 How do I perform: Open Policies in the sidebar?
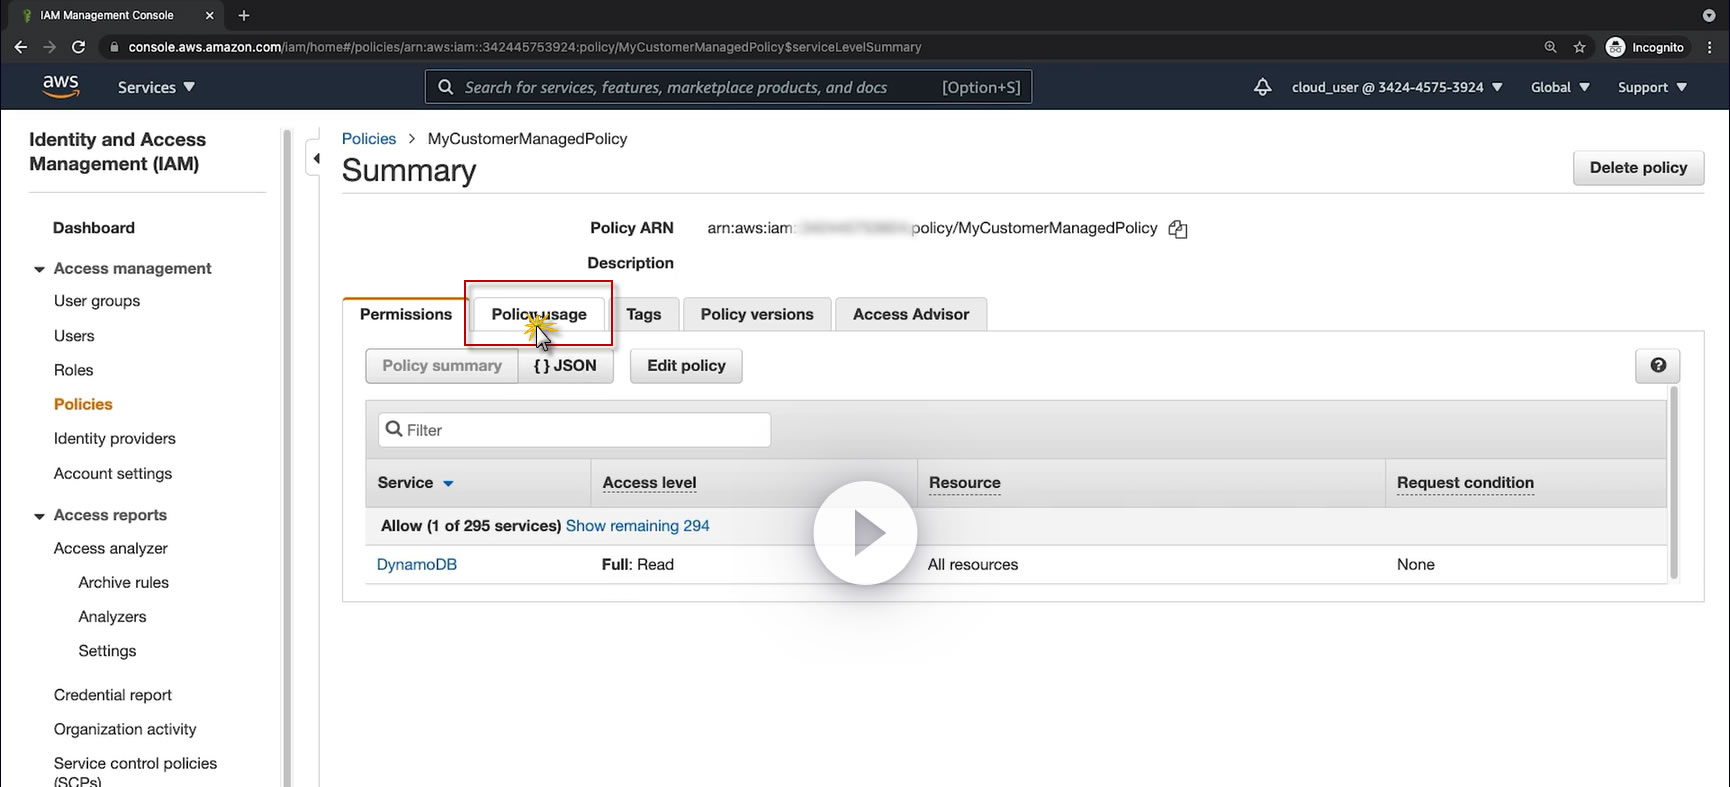click(x=83, y=404)
